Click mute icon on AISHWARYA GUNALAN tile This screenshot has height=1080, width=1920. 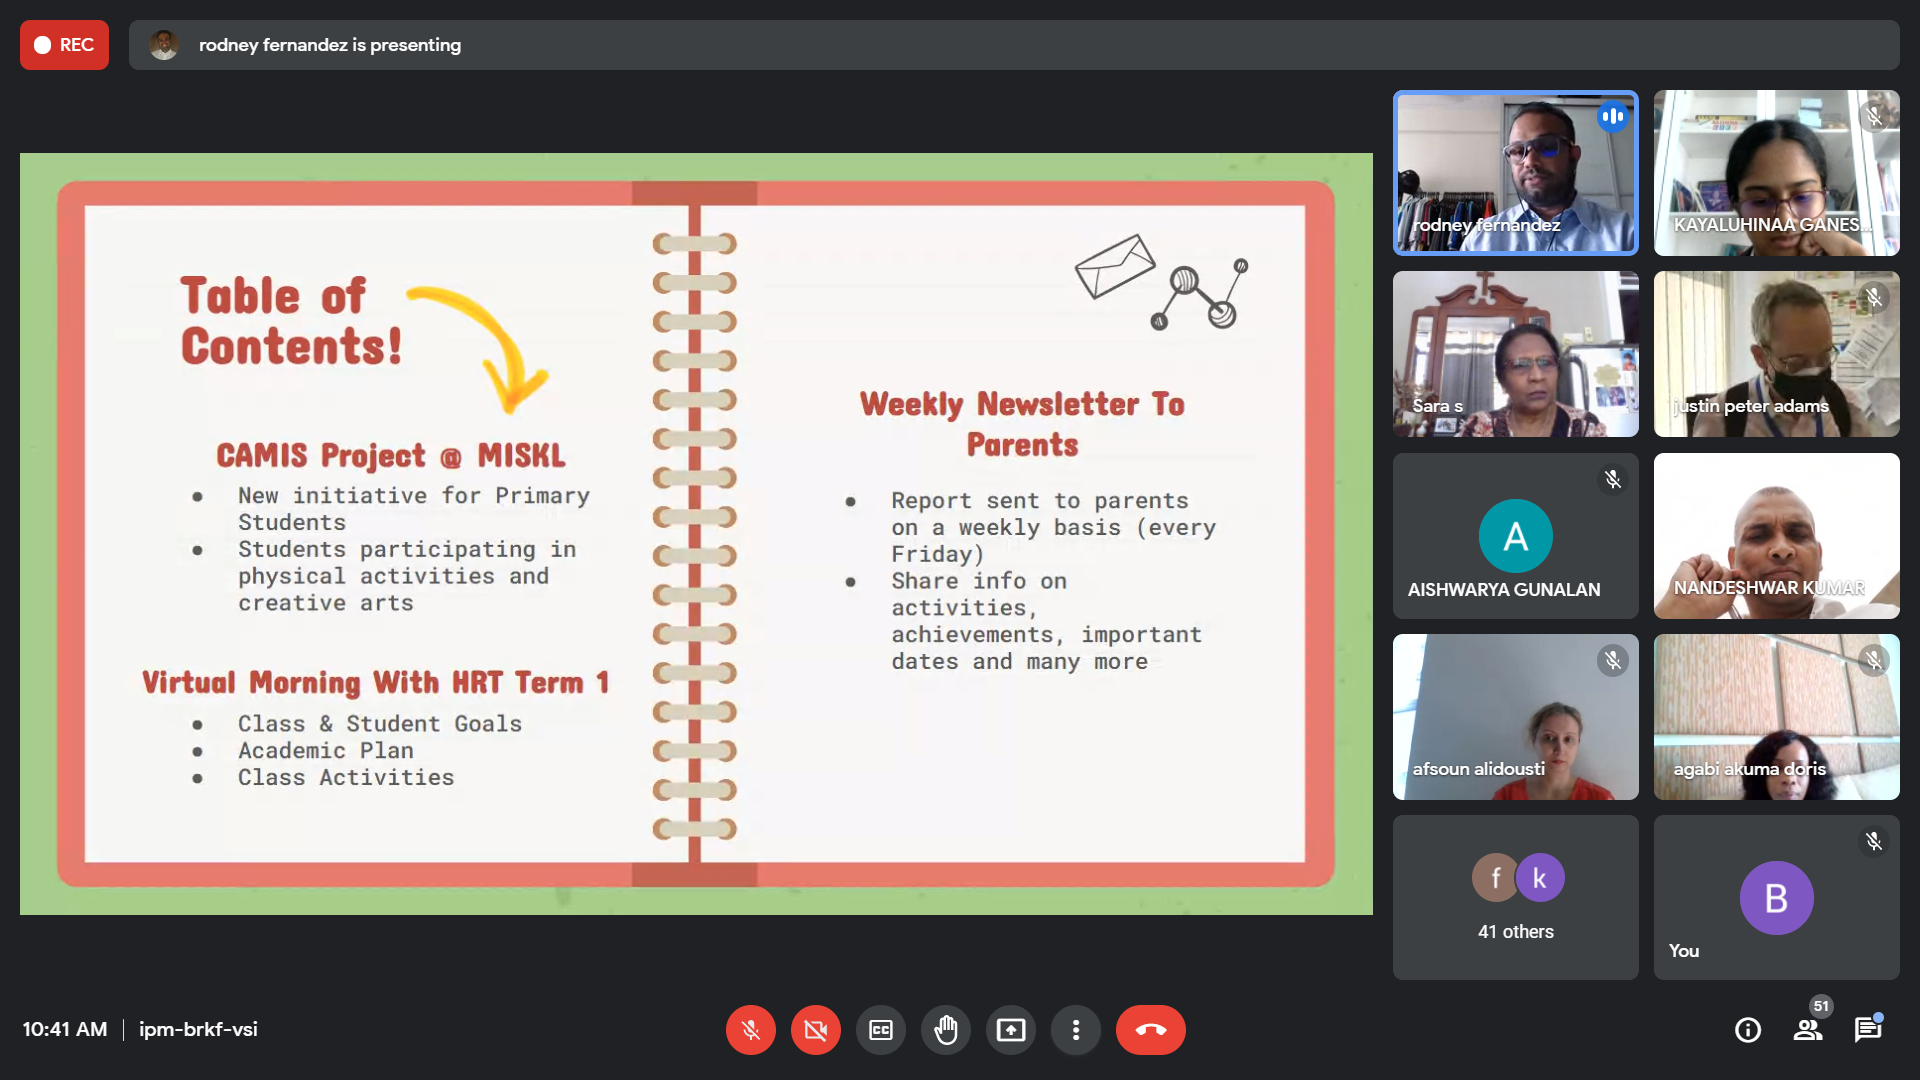pyautogui.click(x=1612, y=480)
